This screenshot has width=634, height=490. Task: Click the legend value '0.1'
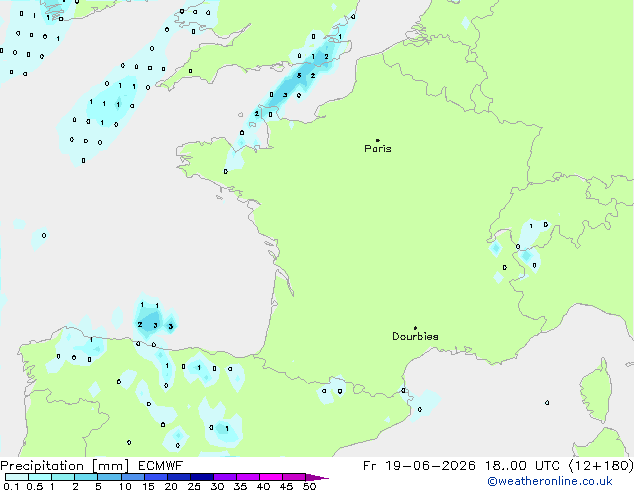11,486
